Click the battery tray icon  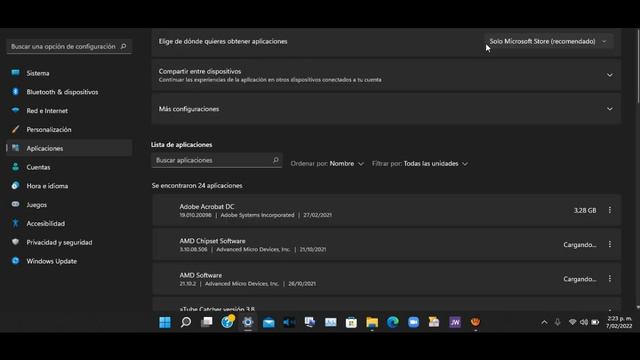(596, 322)
